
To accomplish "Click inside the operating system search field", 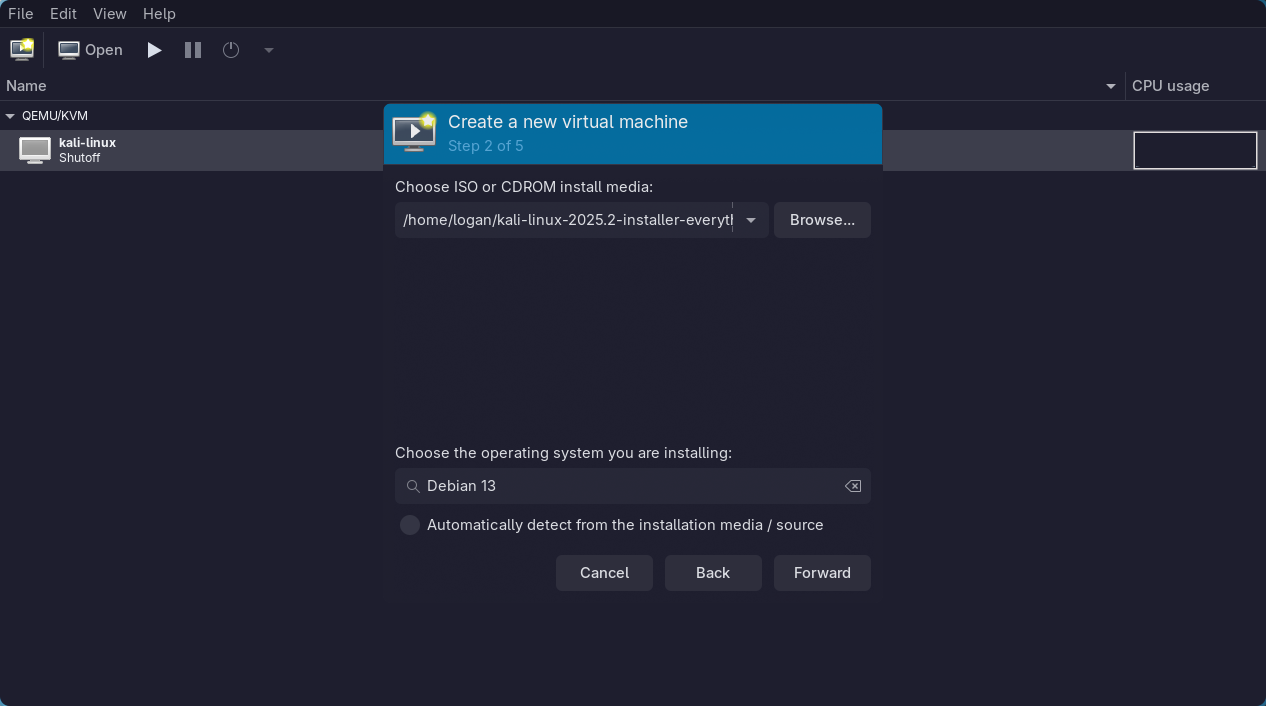I will (600, 486).
